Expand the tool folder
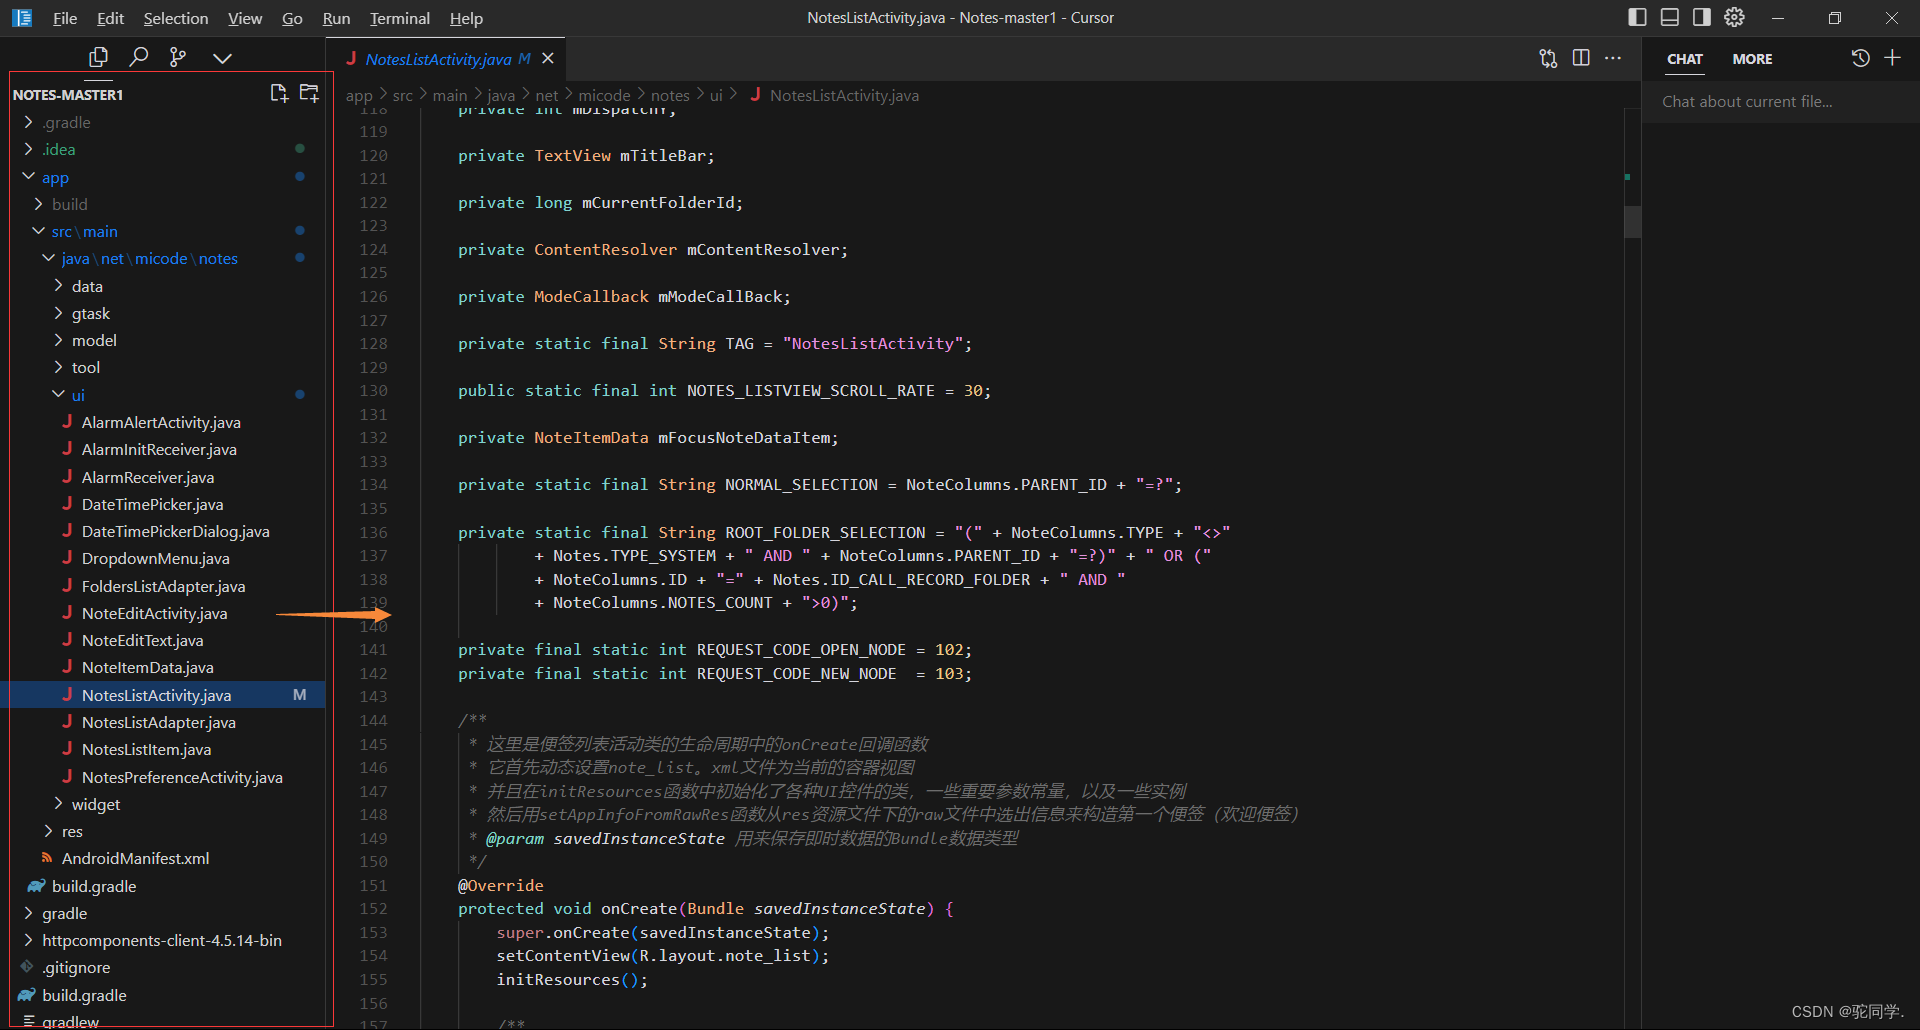The image size is (1920, 1030). click(x=86, y=367)
